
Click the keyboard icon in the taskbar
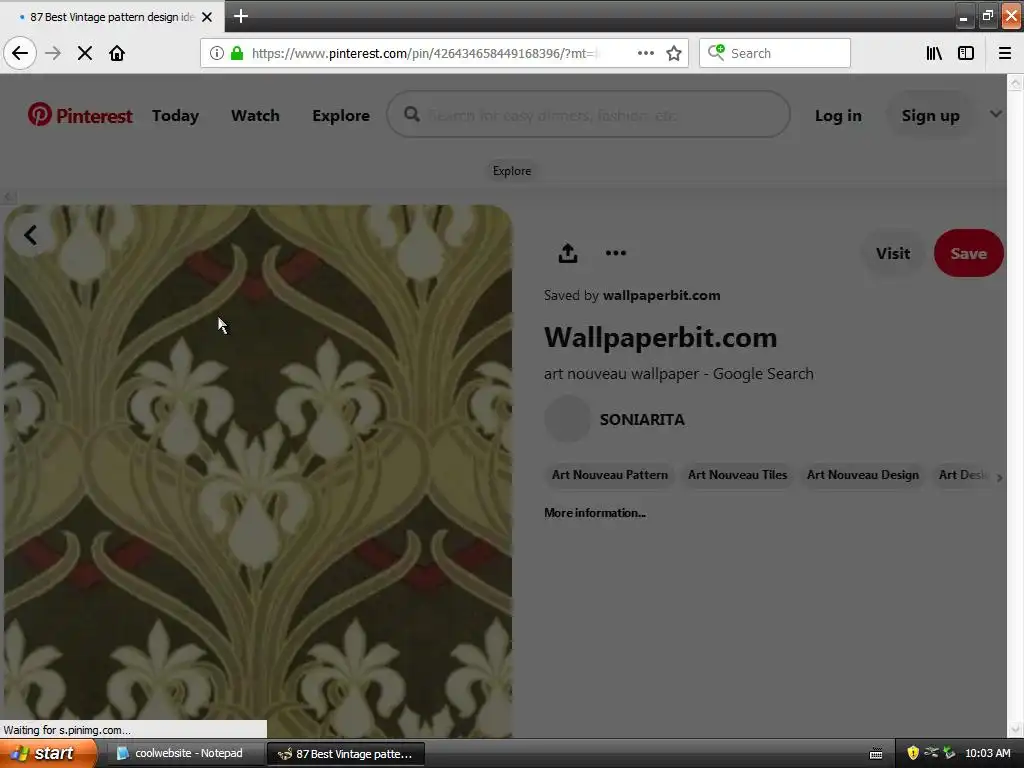[876, 754]
